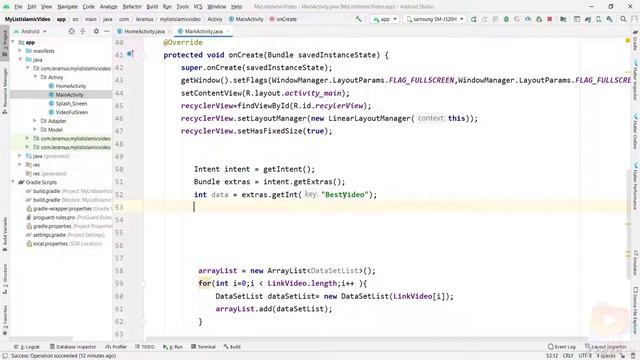Open the Refactor menu
Image resolution: width=640 pixels, height=360 pixels.
point(132,7)
